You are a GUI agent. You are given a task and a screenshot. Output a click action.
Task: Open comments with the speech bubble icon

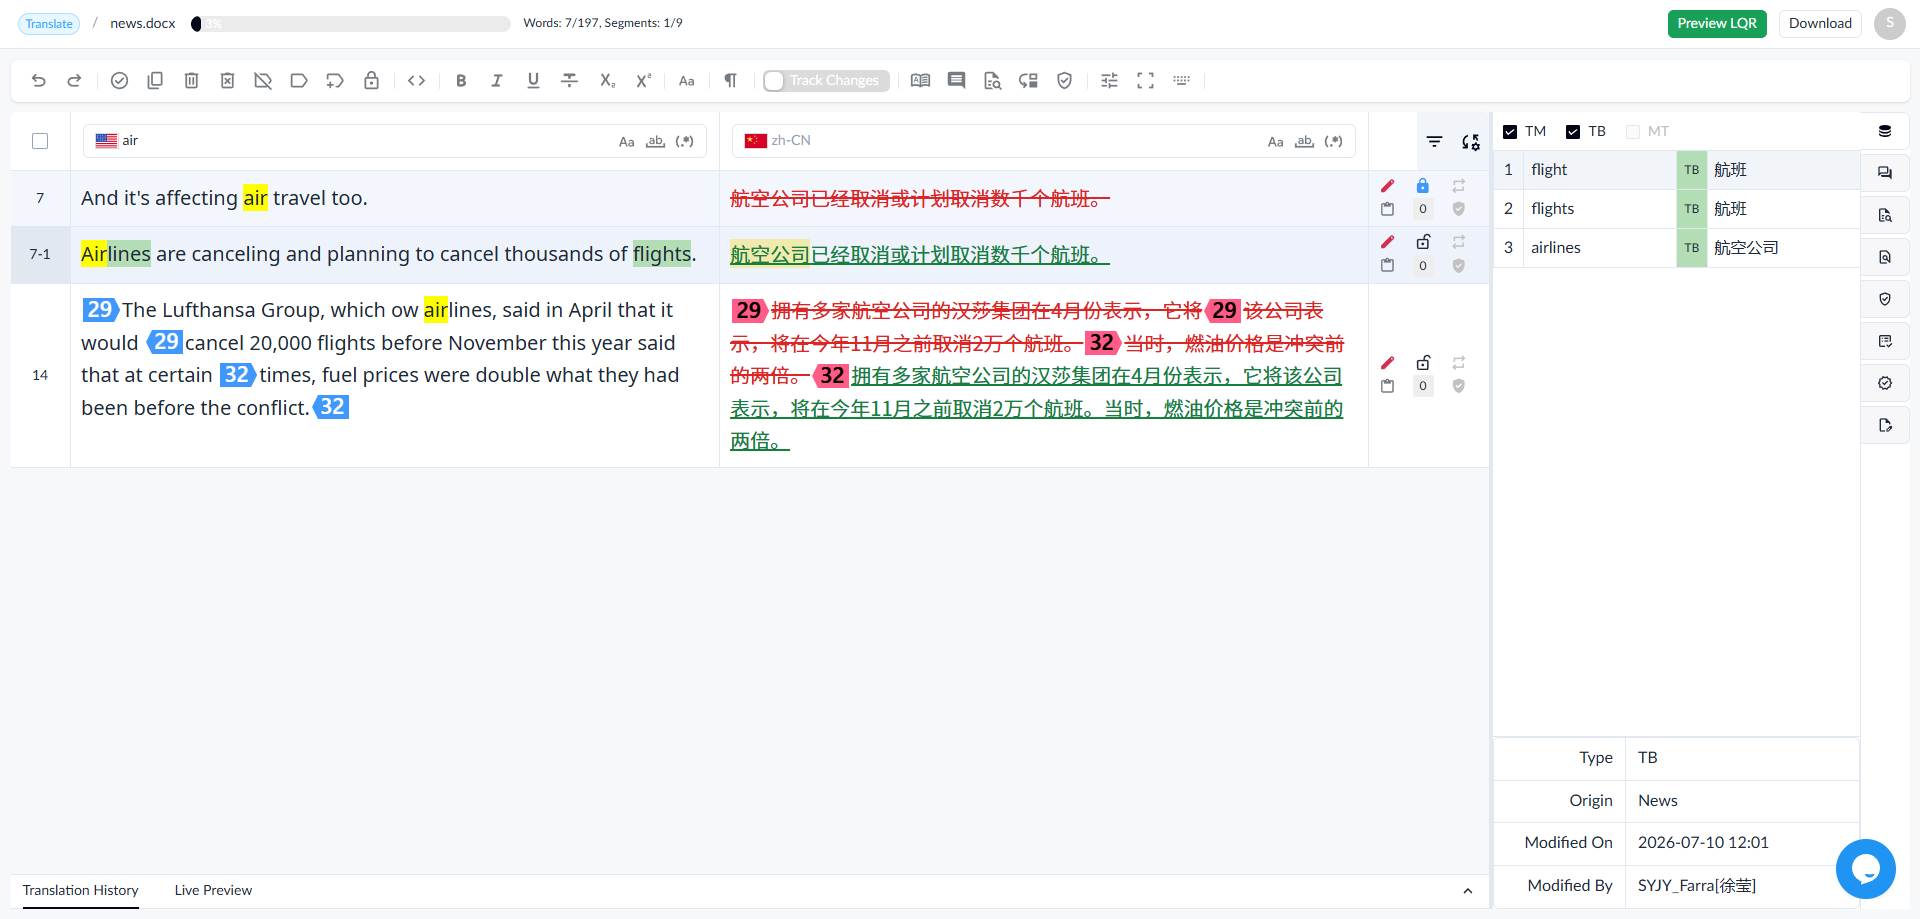coord(957,81)
